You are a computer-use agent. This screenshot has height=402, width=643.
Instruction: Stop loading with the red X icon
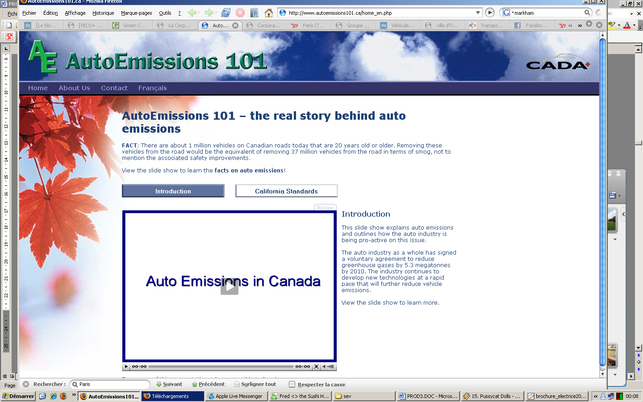[240, 13]
